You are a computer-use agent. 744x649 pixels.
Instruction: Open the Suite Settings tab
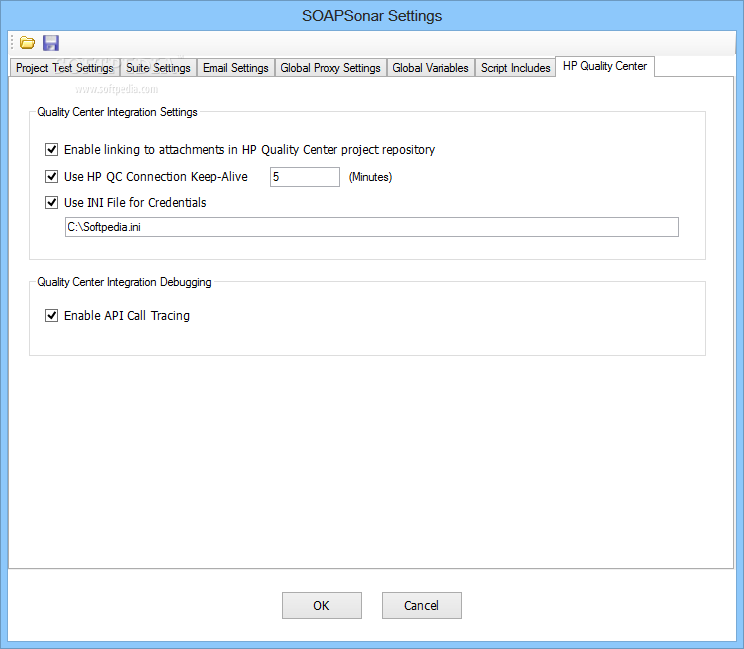point(158,68)
